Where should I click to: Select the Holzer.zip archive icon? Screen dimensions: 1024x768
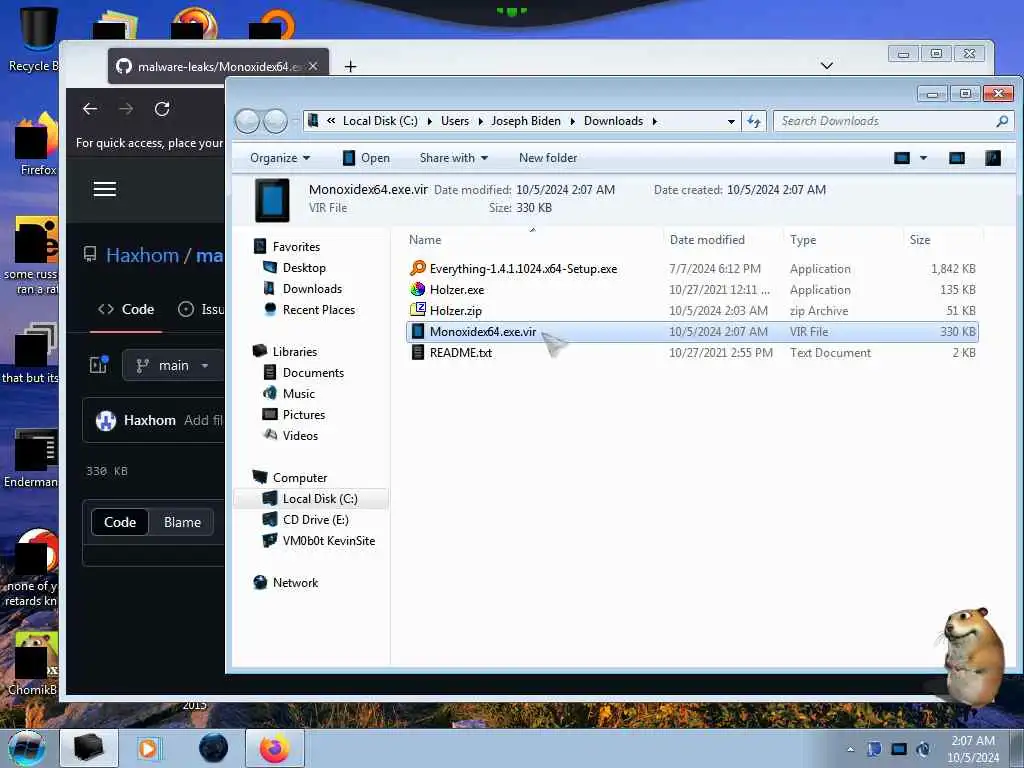coord(418,310)
